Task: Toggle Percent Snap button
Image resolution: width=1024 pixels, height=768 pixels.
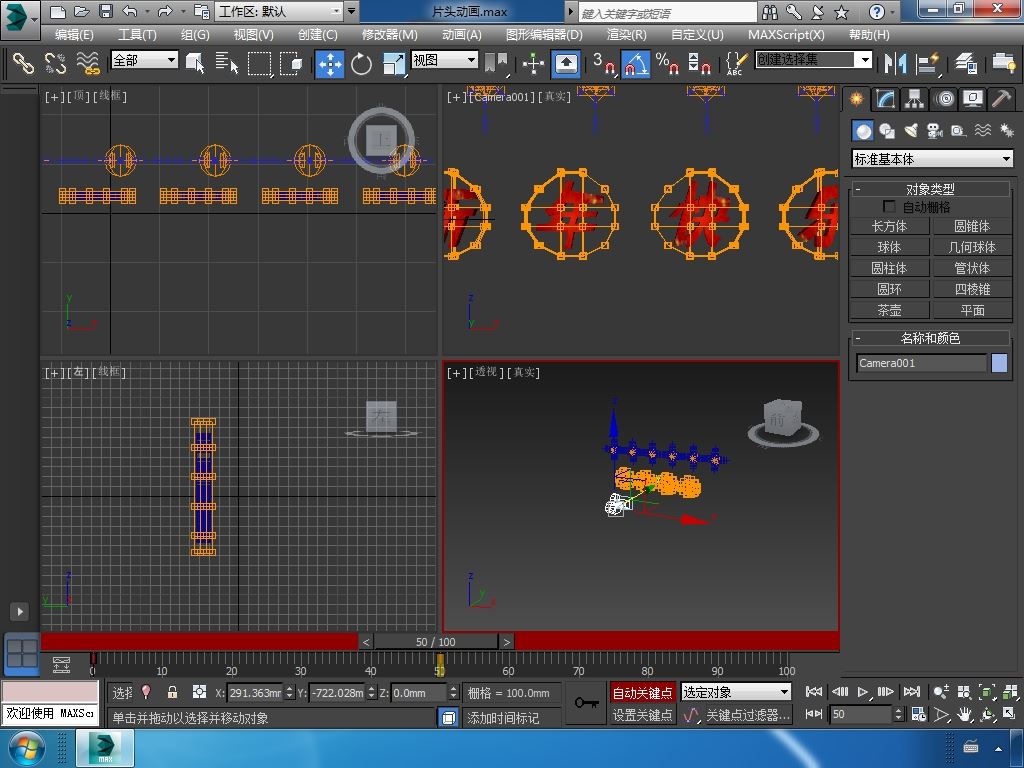Action: [x=667, y=63]
